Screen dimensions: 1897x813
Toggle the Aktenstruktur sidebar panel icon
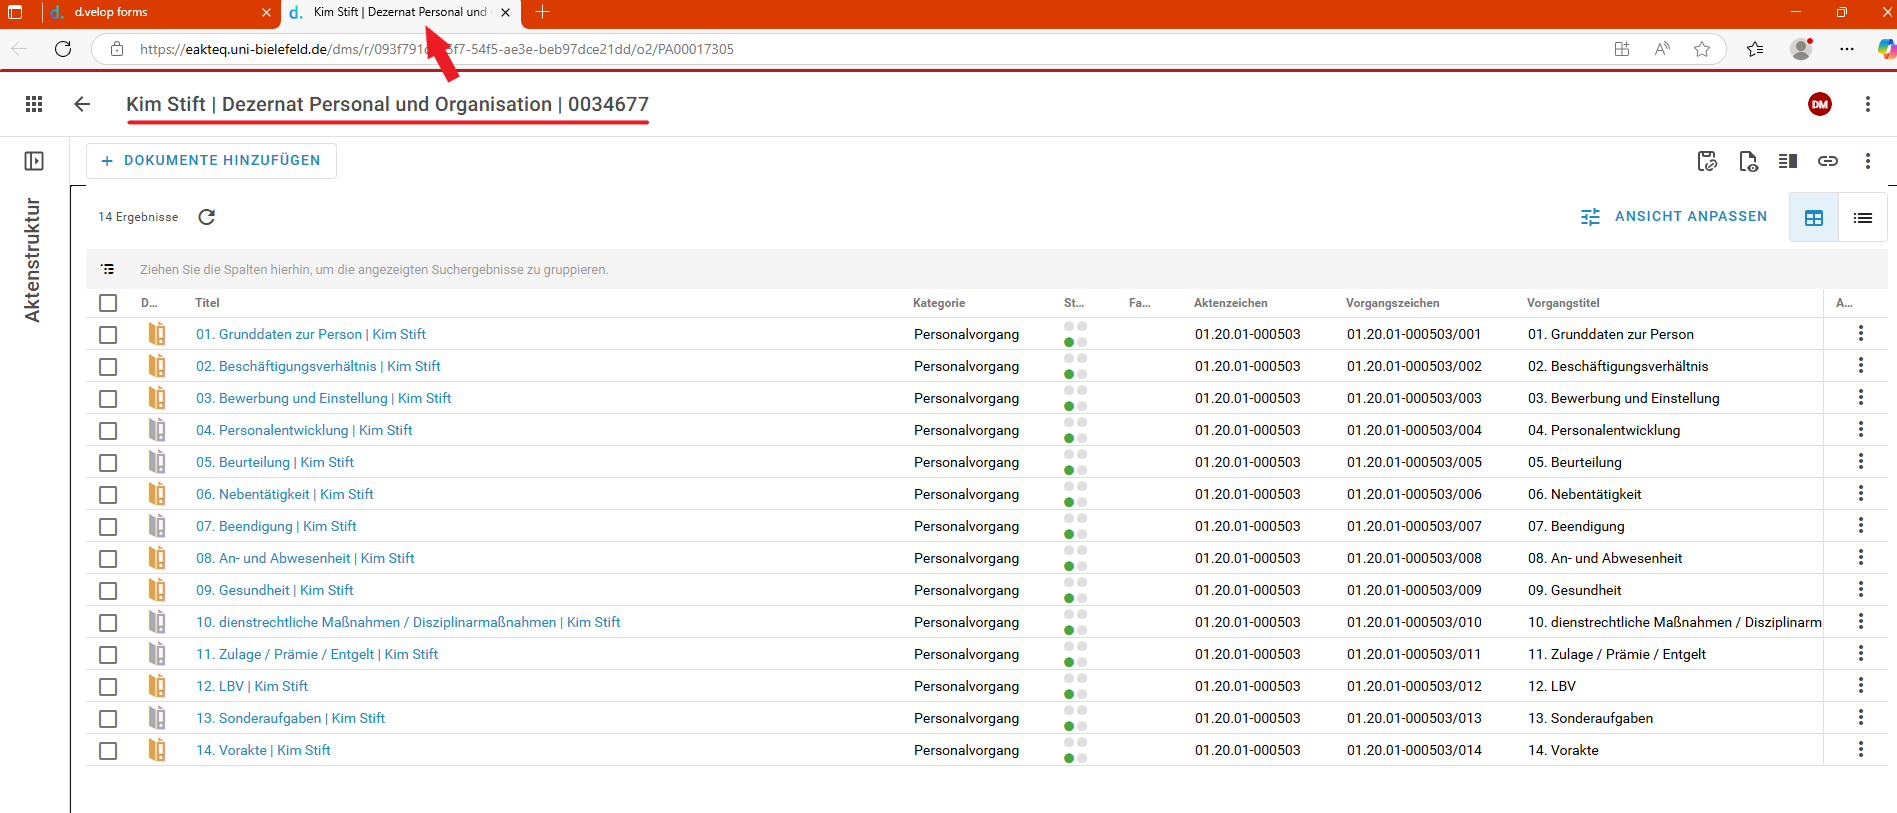pos(34,161)
